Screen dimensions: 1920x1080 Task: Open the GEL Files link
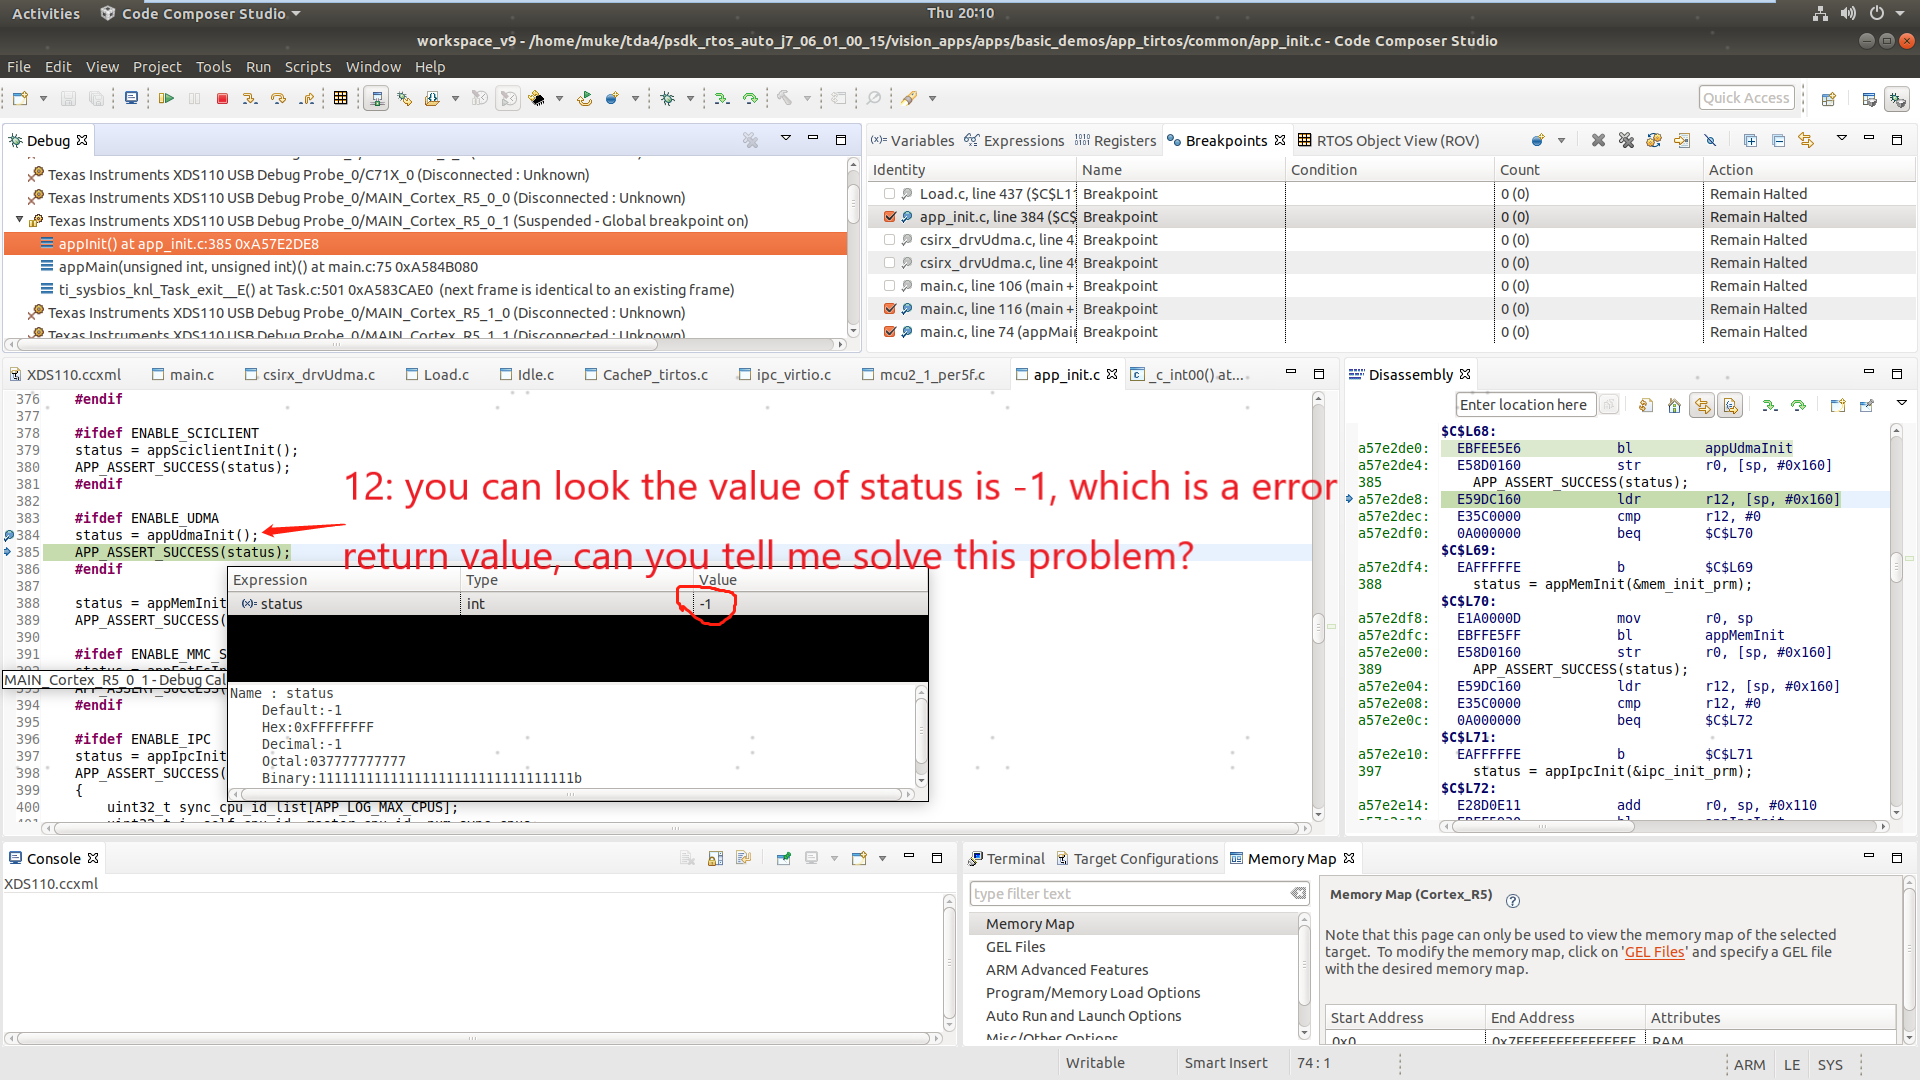click(x=1654, y=952)
